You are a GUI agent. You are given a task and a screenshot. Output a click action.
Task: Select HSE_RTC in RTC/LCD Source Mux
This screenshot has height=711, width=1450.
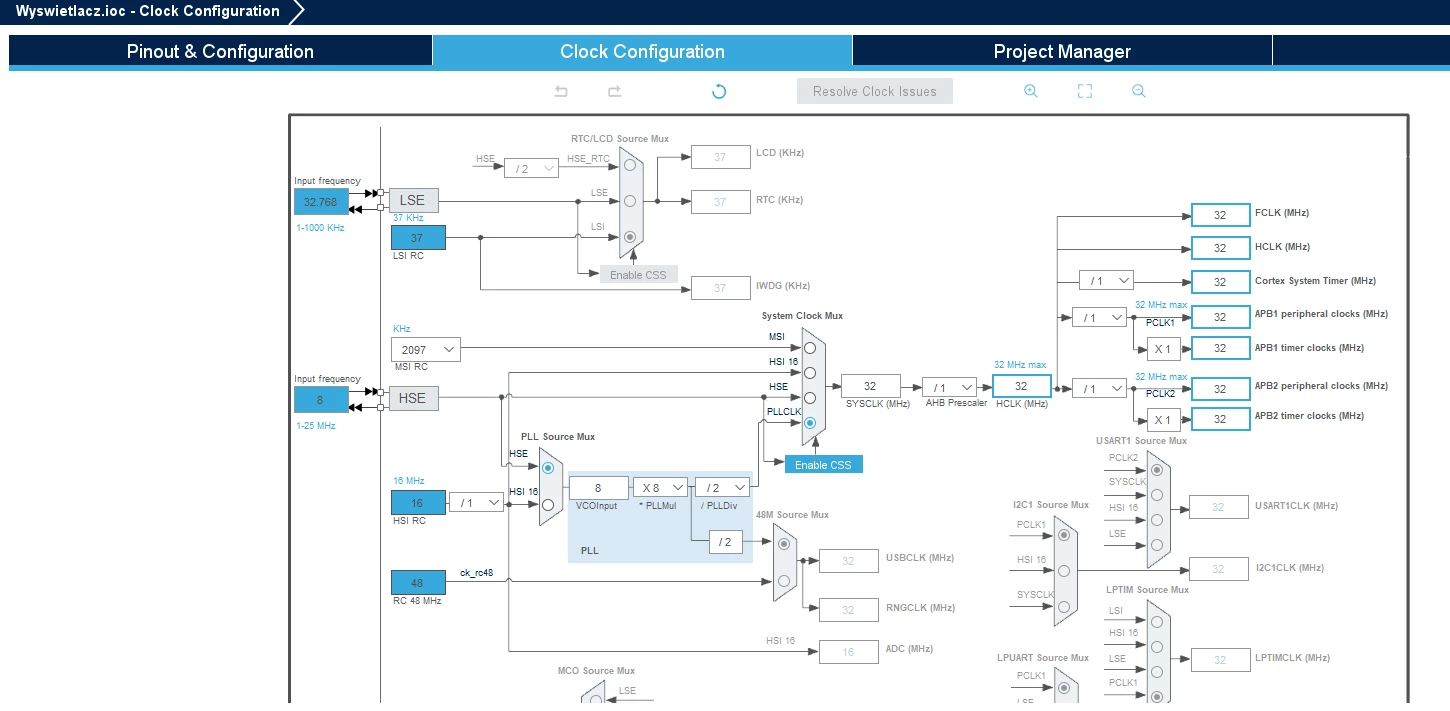tap(630, 165)
